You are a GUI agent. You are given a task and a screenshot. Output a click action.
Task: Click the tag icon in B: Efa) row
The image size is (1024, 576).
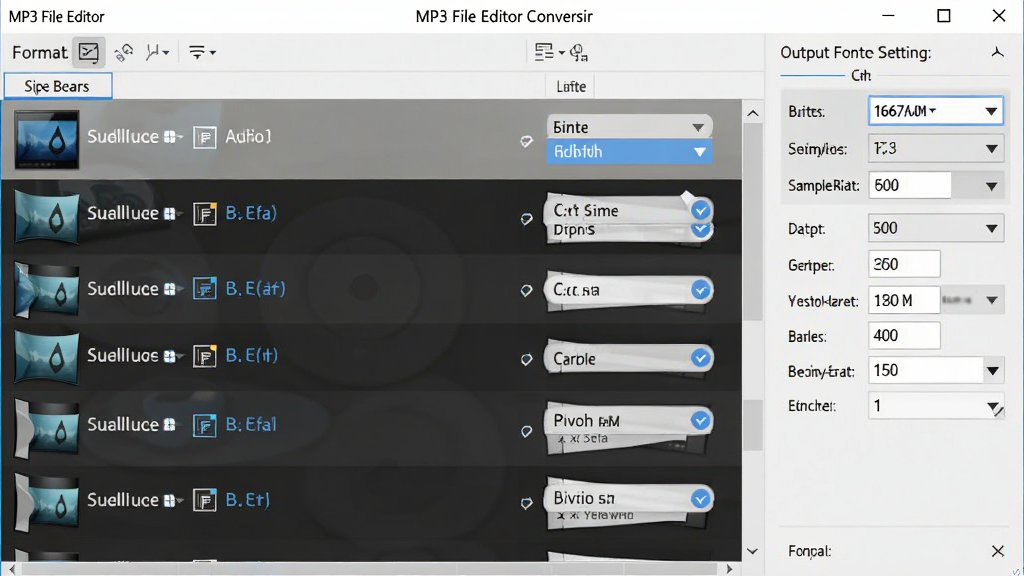tap(526, 219)
